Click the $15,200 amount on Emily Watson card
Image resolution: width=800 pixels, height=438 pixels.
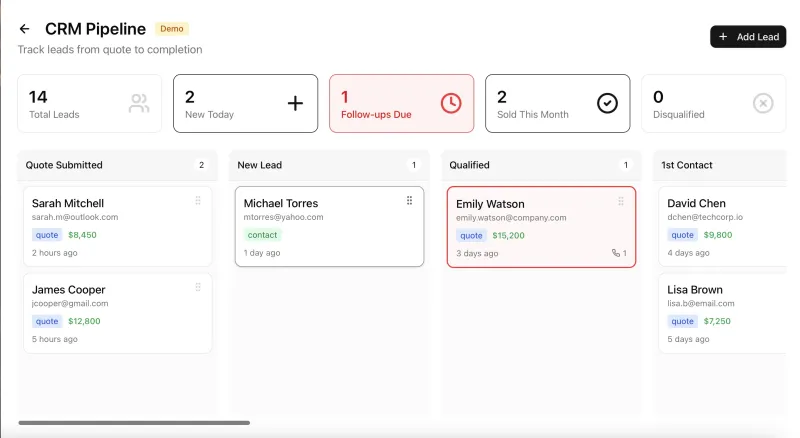click(x=508, y=235)
